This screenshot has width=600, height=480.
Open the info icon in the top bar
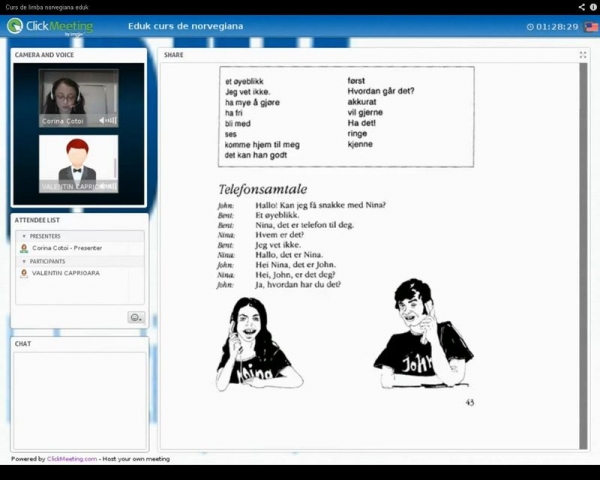pyautogui.click(x=593, y=7)
